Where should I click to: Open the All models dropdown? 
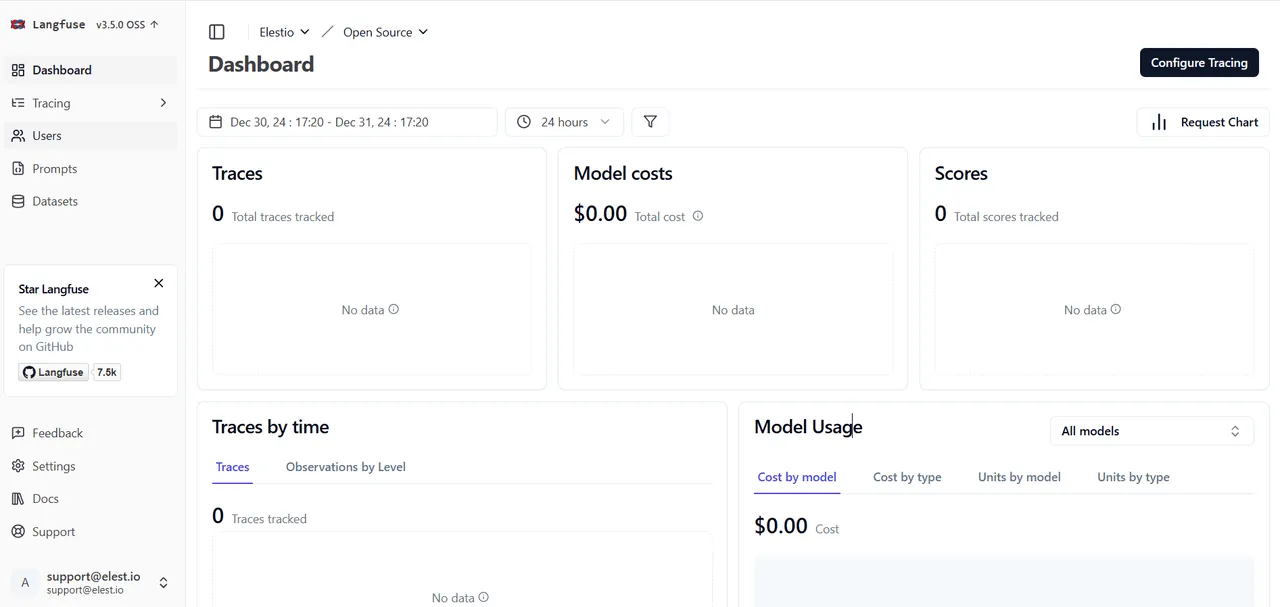click(x=1151, y=431)
